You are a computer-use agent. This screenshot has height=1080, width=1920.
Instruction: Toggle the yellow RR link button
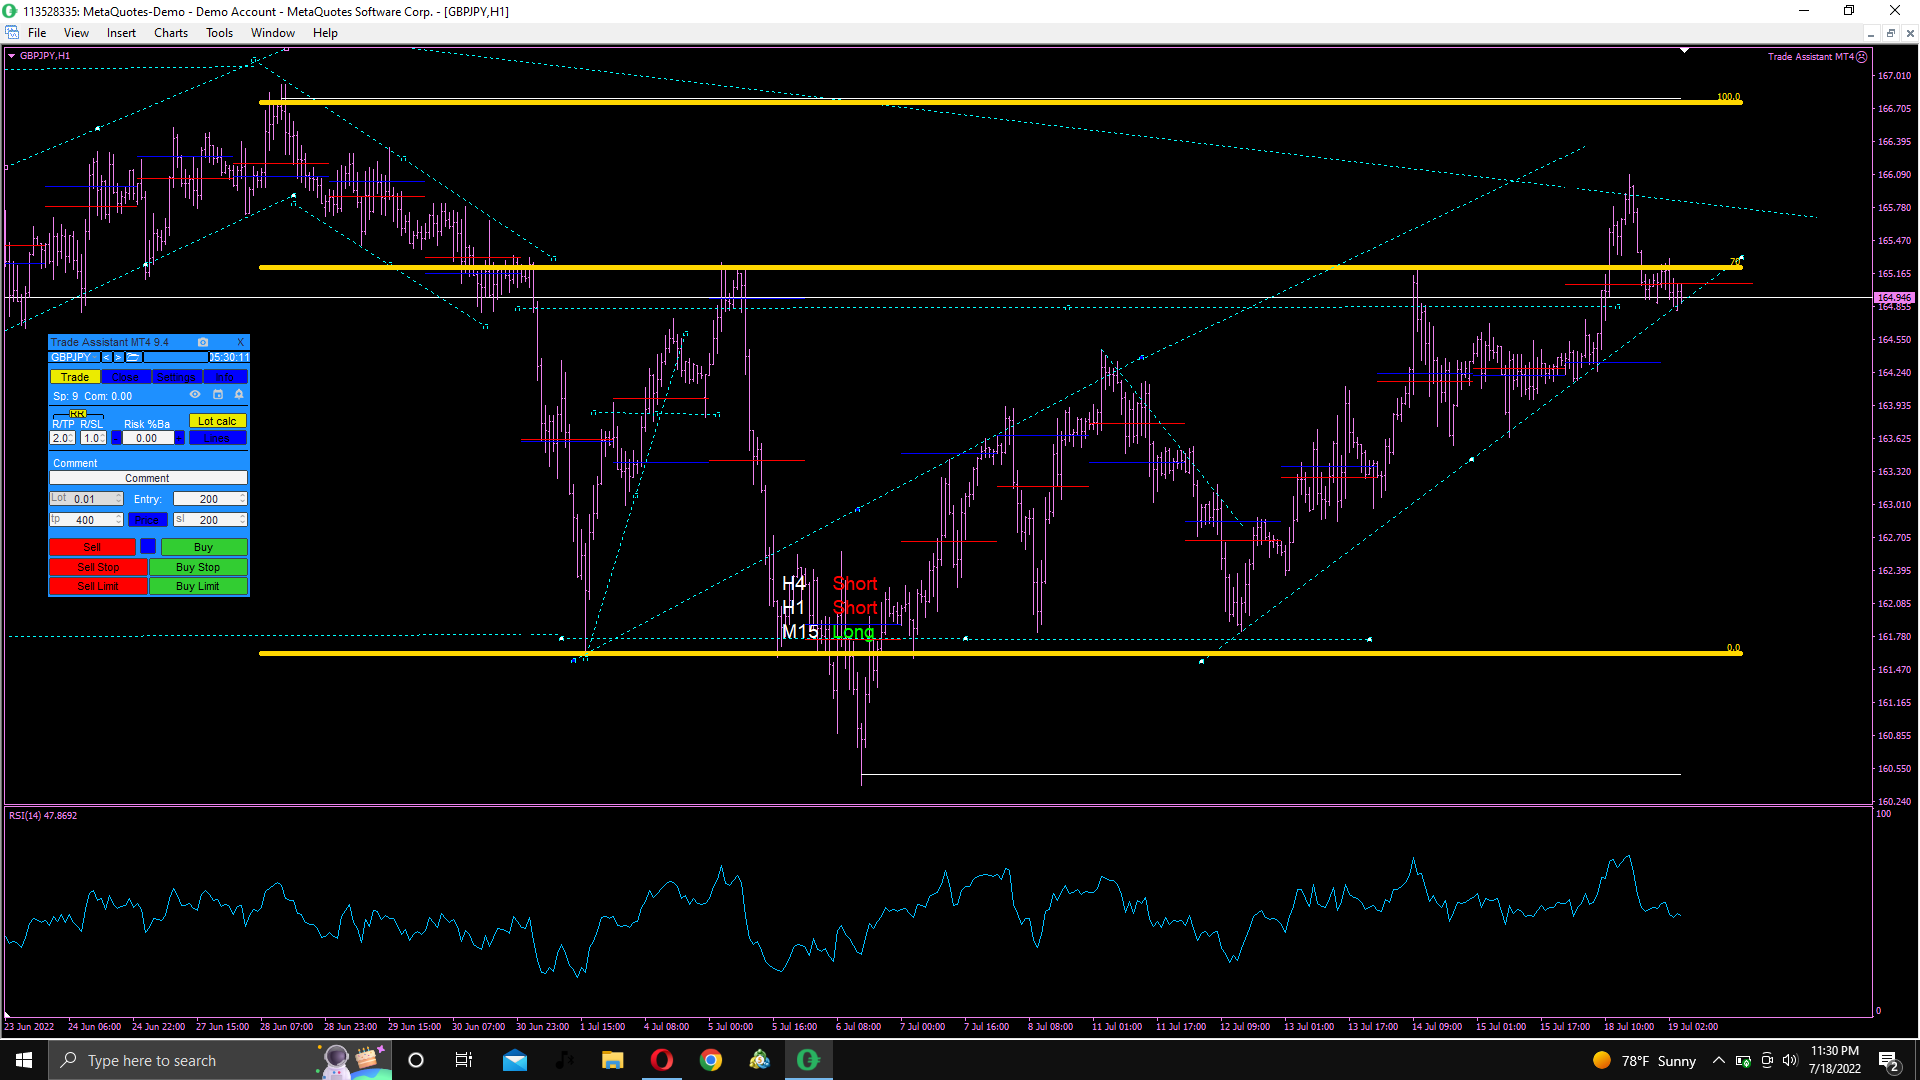coord(78,414)
